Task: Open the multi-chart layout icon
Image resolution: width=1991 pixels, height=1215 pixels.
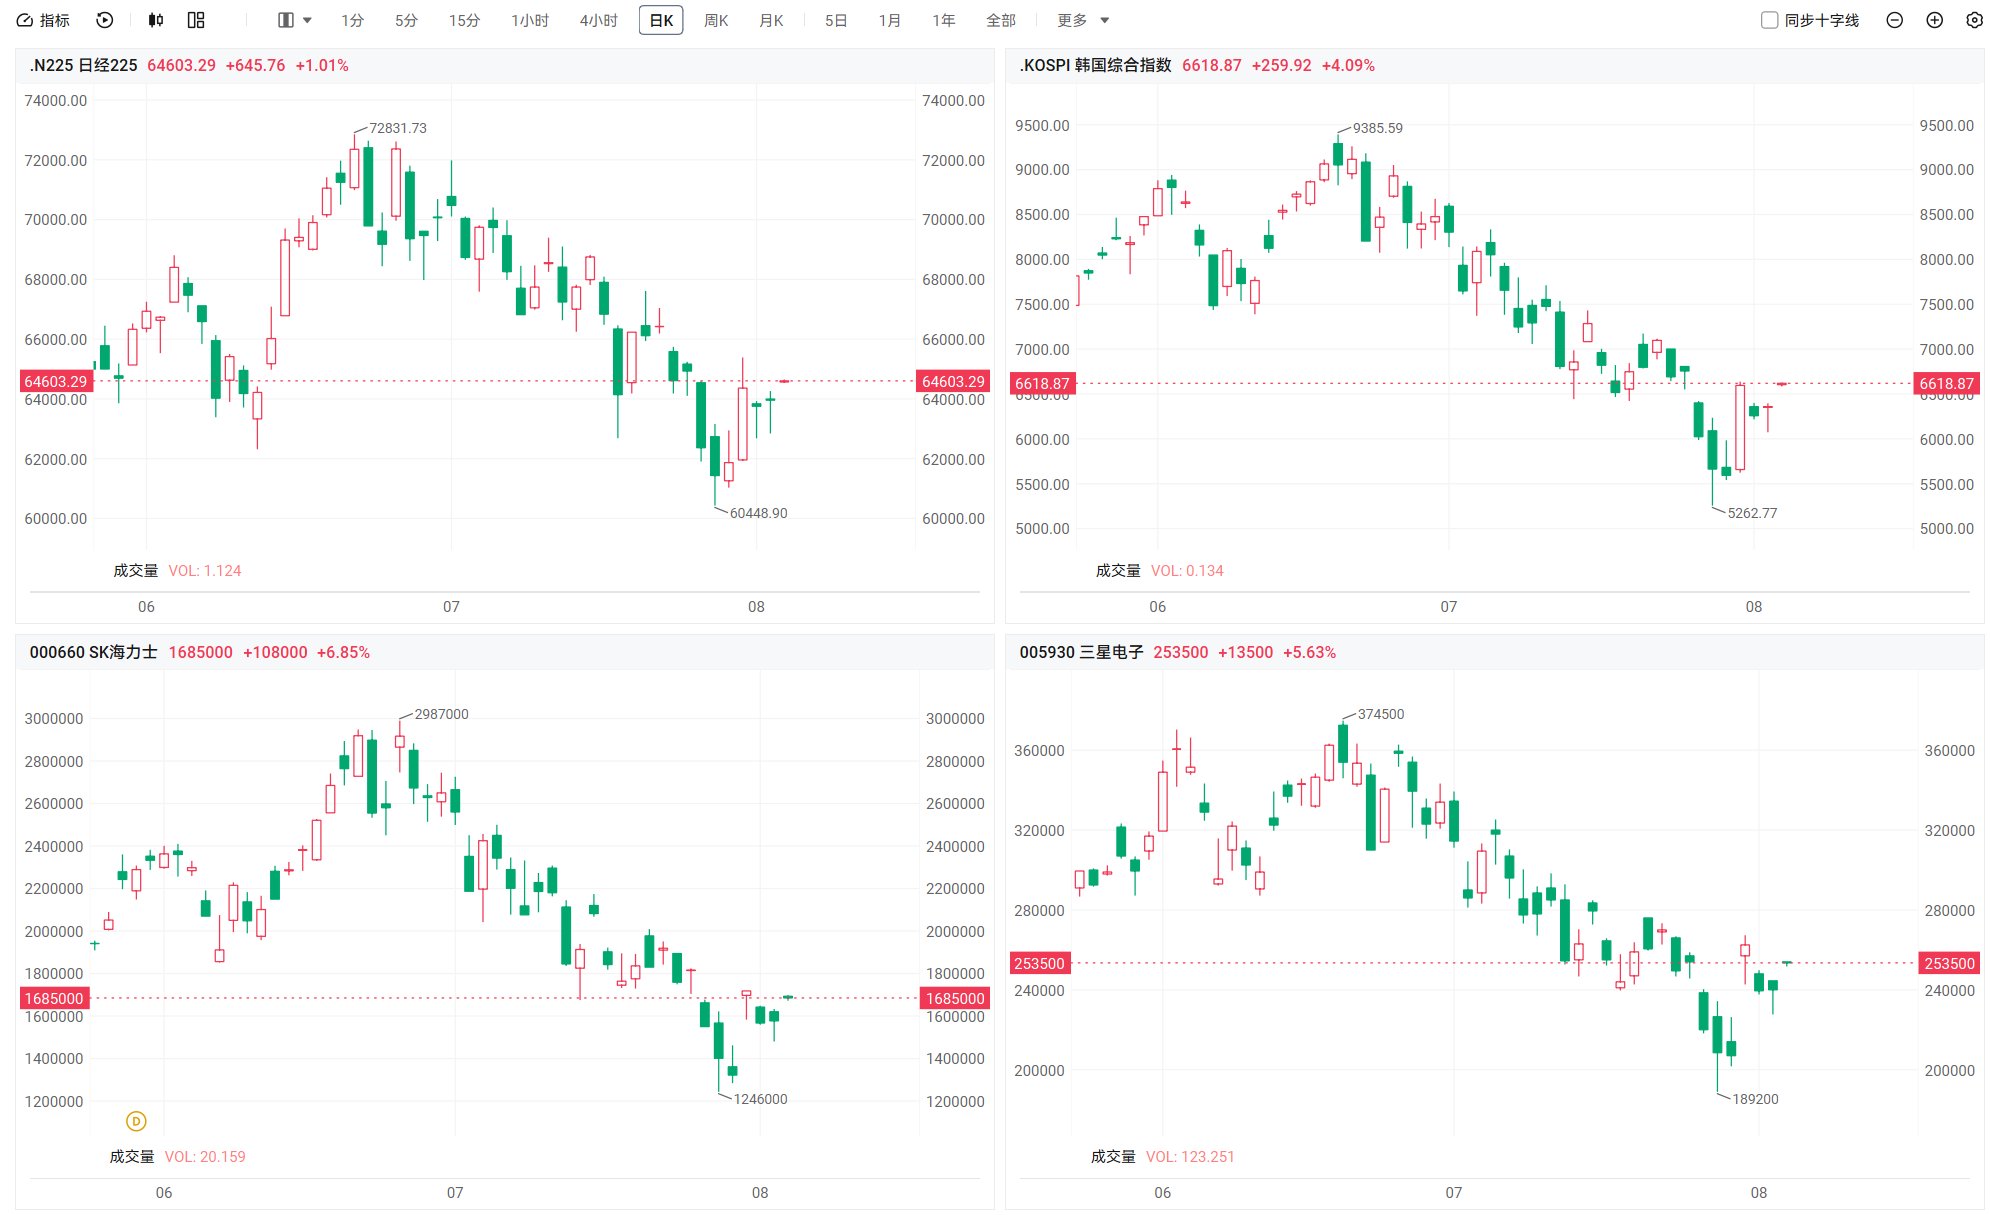Action: point(196,20)
